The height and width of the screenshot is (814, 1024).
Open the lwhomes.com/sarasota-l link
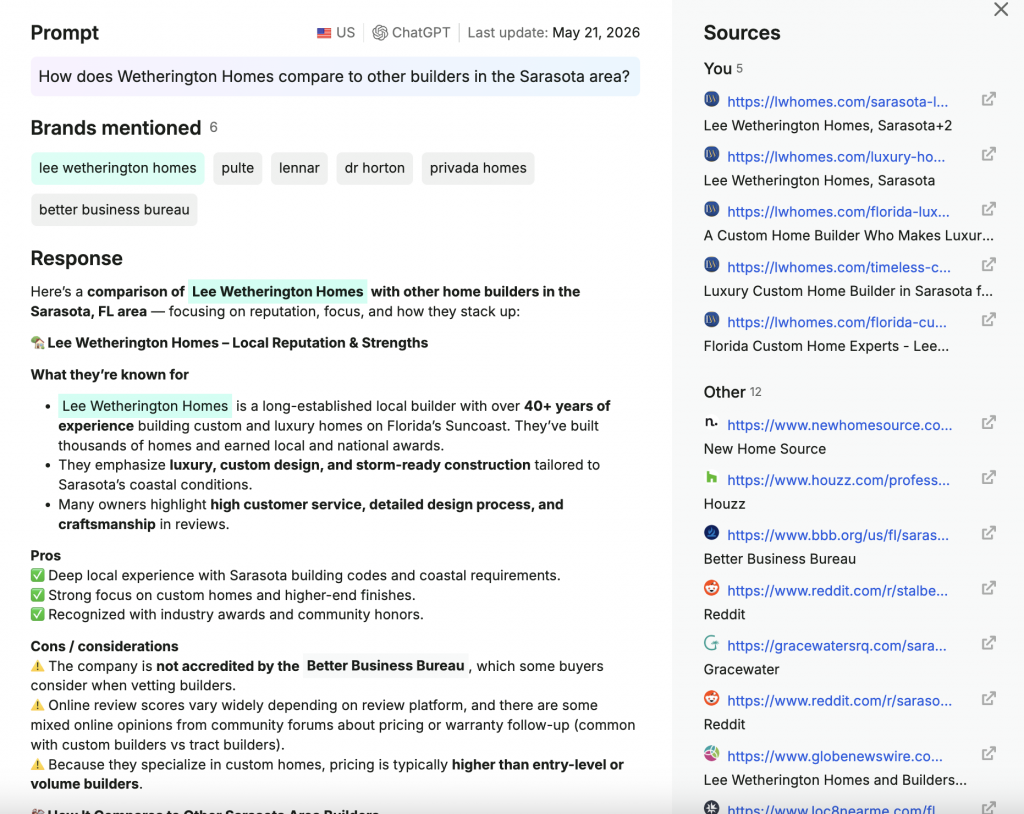pyautogui.click(x=837, y=102)
